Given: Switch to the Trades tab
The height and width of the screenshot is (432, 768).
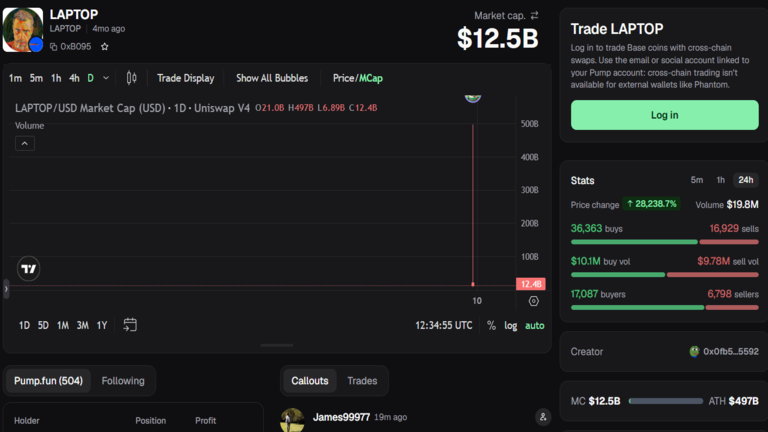Looking at the screenshot, I should [x=362, y=381].
